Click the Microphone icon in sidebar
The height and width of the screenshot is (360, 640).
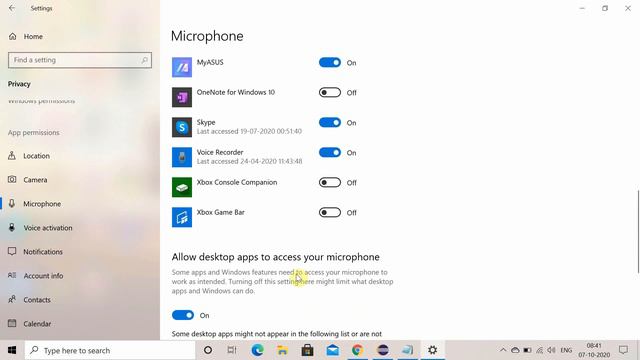point(12,203)
